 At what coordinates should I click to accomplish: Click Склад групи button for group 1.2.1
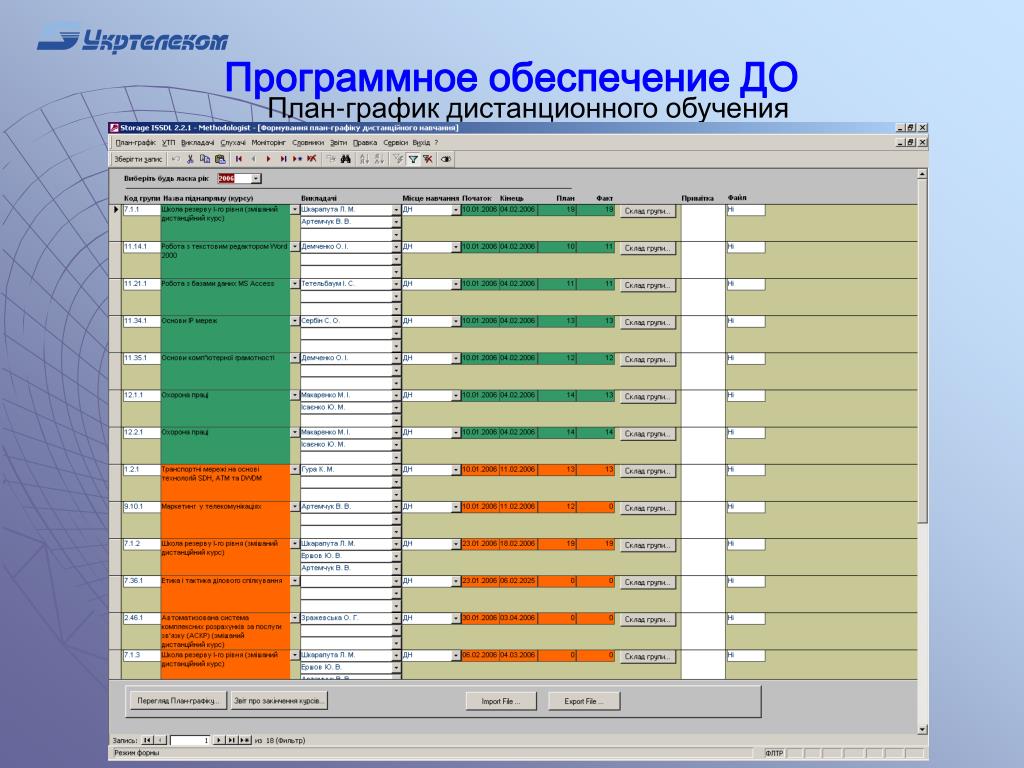[647, 471]
